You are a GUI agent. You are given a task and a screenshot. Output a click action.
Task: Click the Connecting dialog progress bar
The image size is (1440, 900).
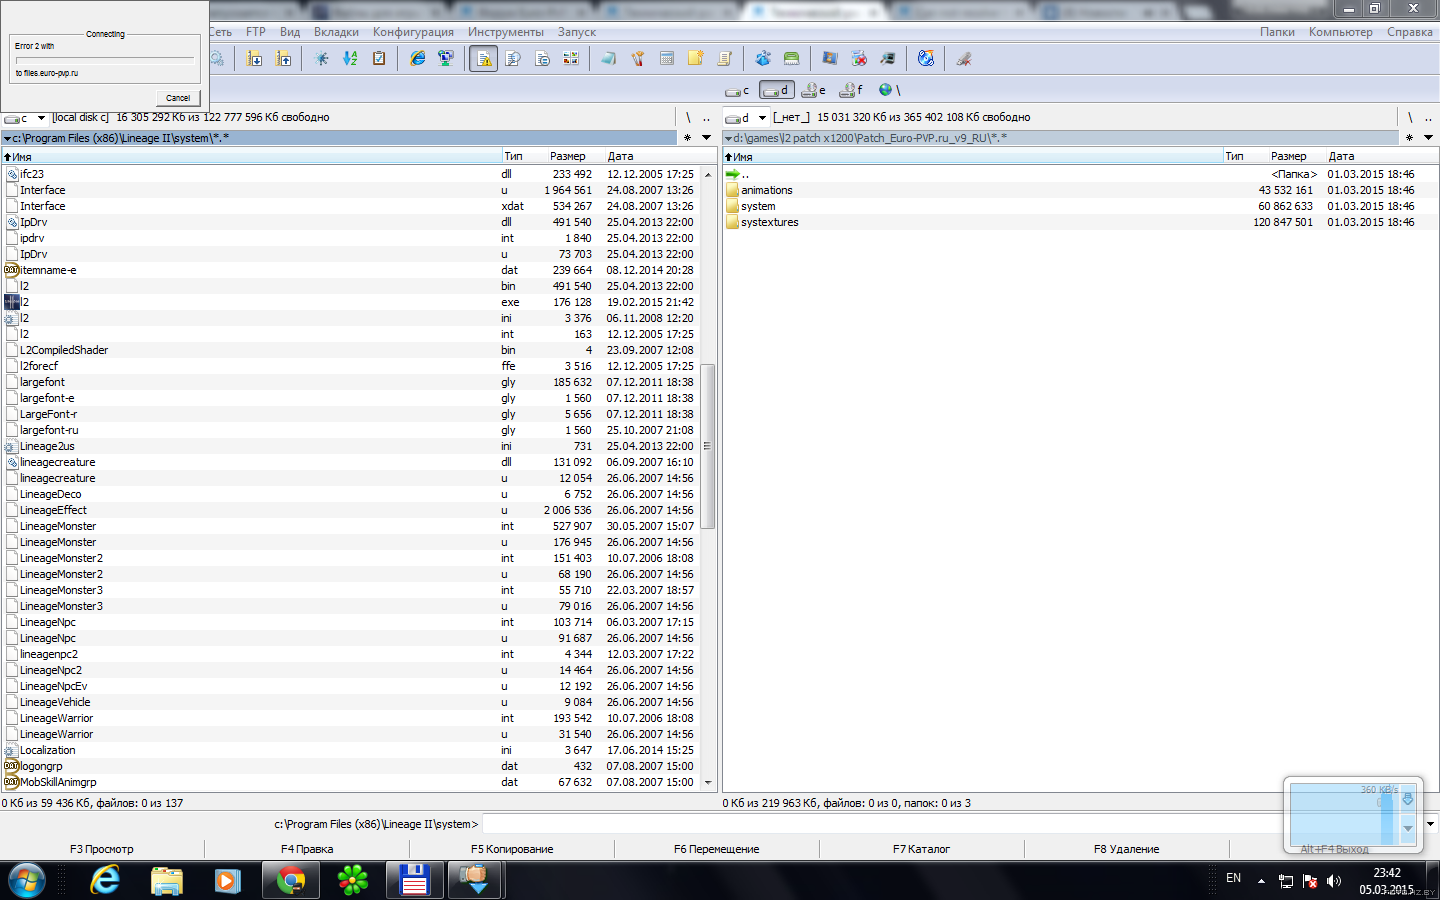coord(105,60)
